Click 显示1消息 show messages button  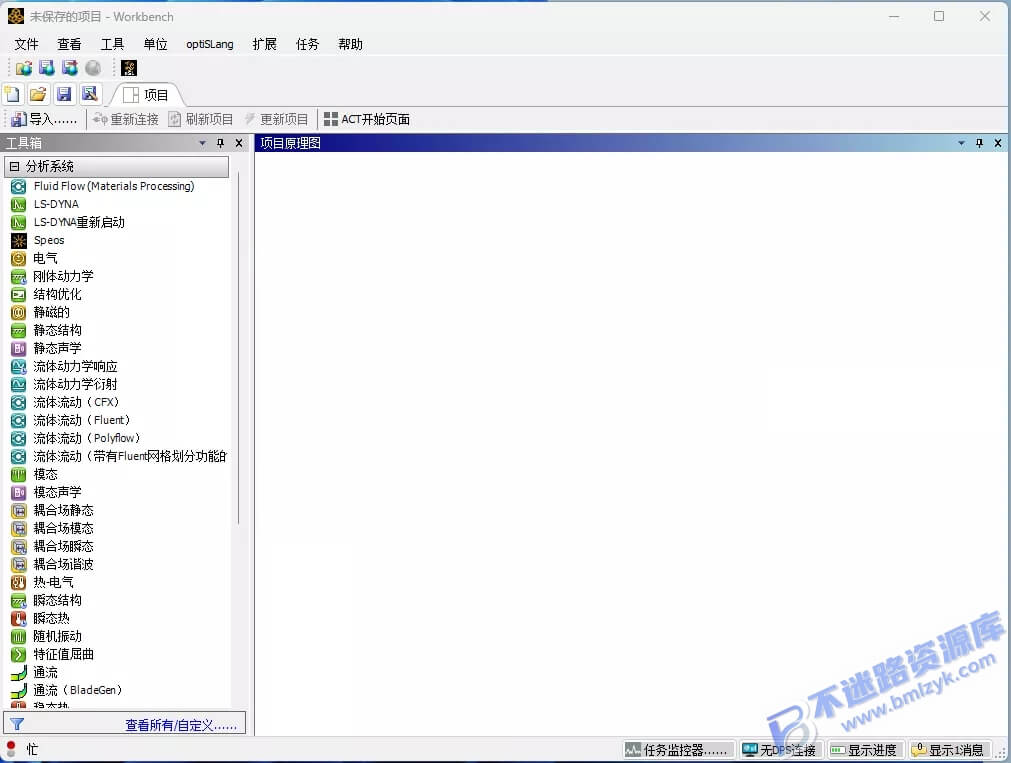click(949, 750)
